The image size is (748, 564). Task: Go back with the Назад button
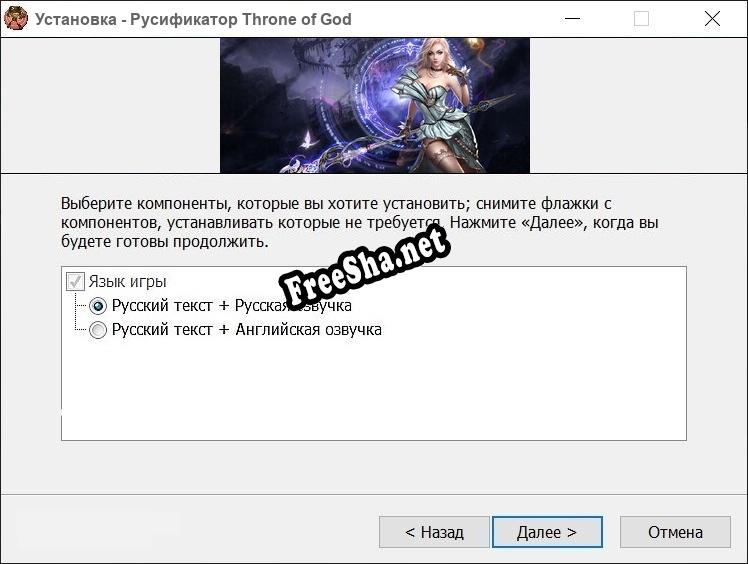(434, 532)
